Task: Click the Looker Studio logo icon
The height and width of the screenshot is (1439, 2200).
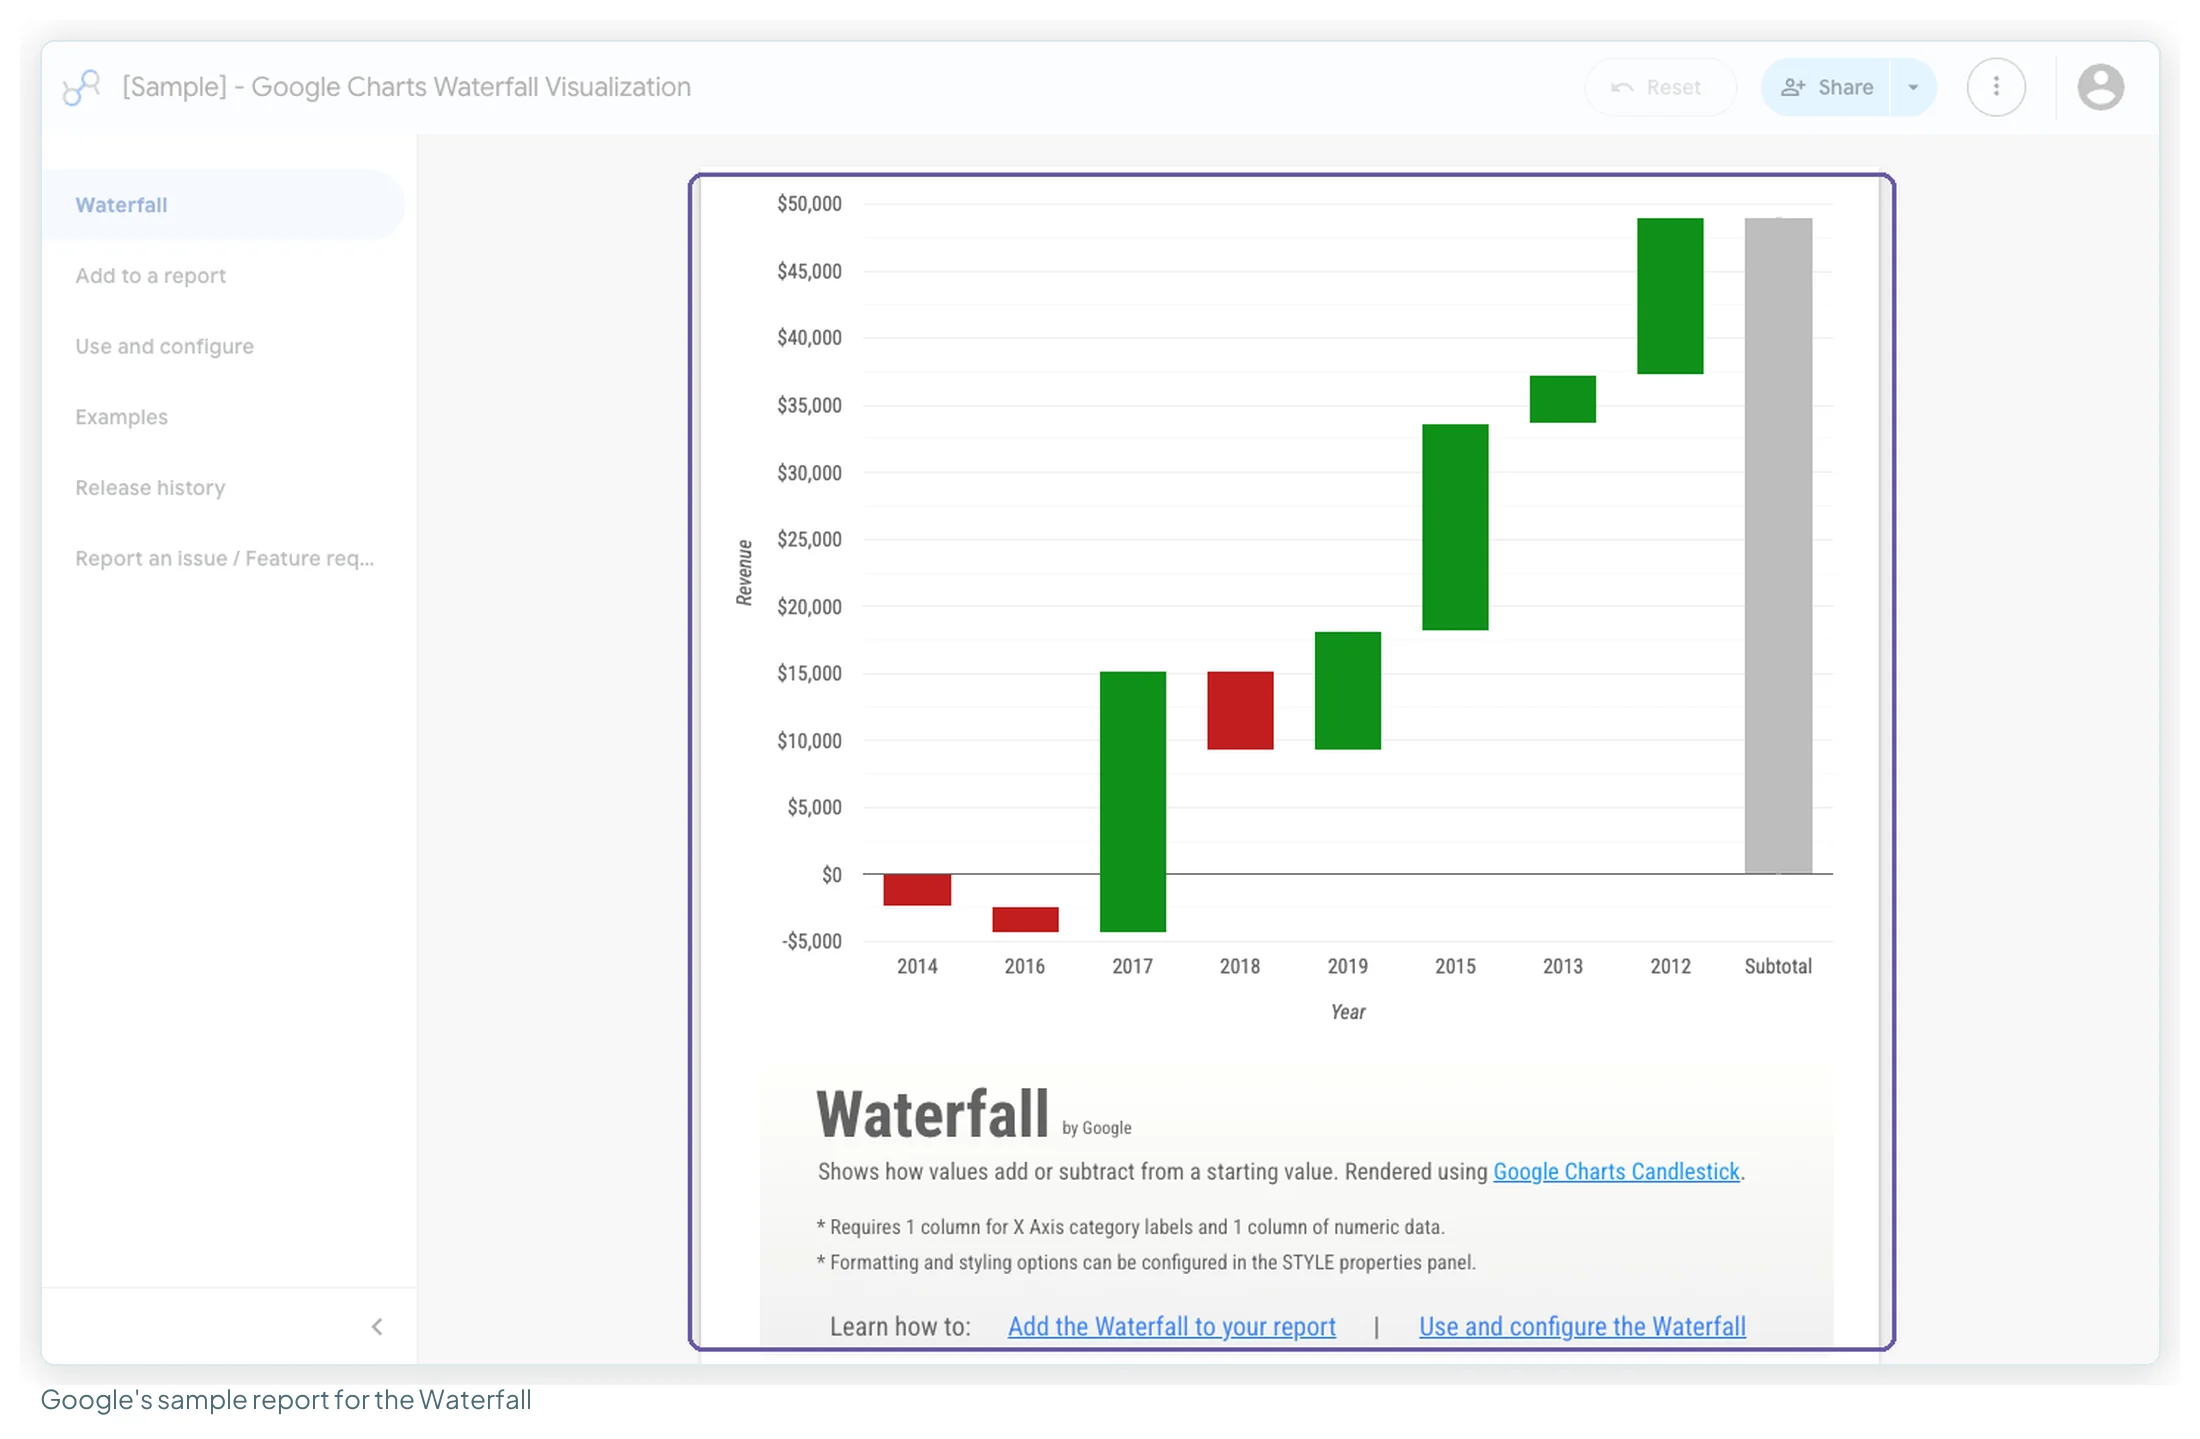Action: click(81, 87)
